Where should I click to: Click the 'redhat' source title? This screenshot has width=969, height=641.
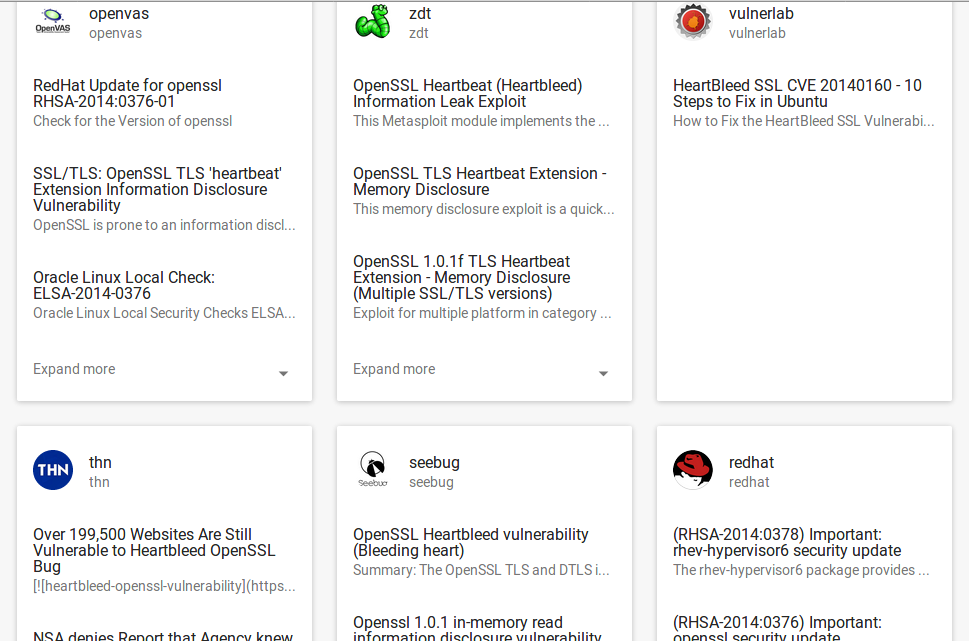pyautogui.click(x=751, y=462)
